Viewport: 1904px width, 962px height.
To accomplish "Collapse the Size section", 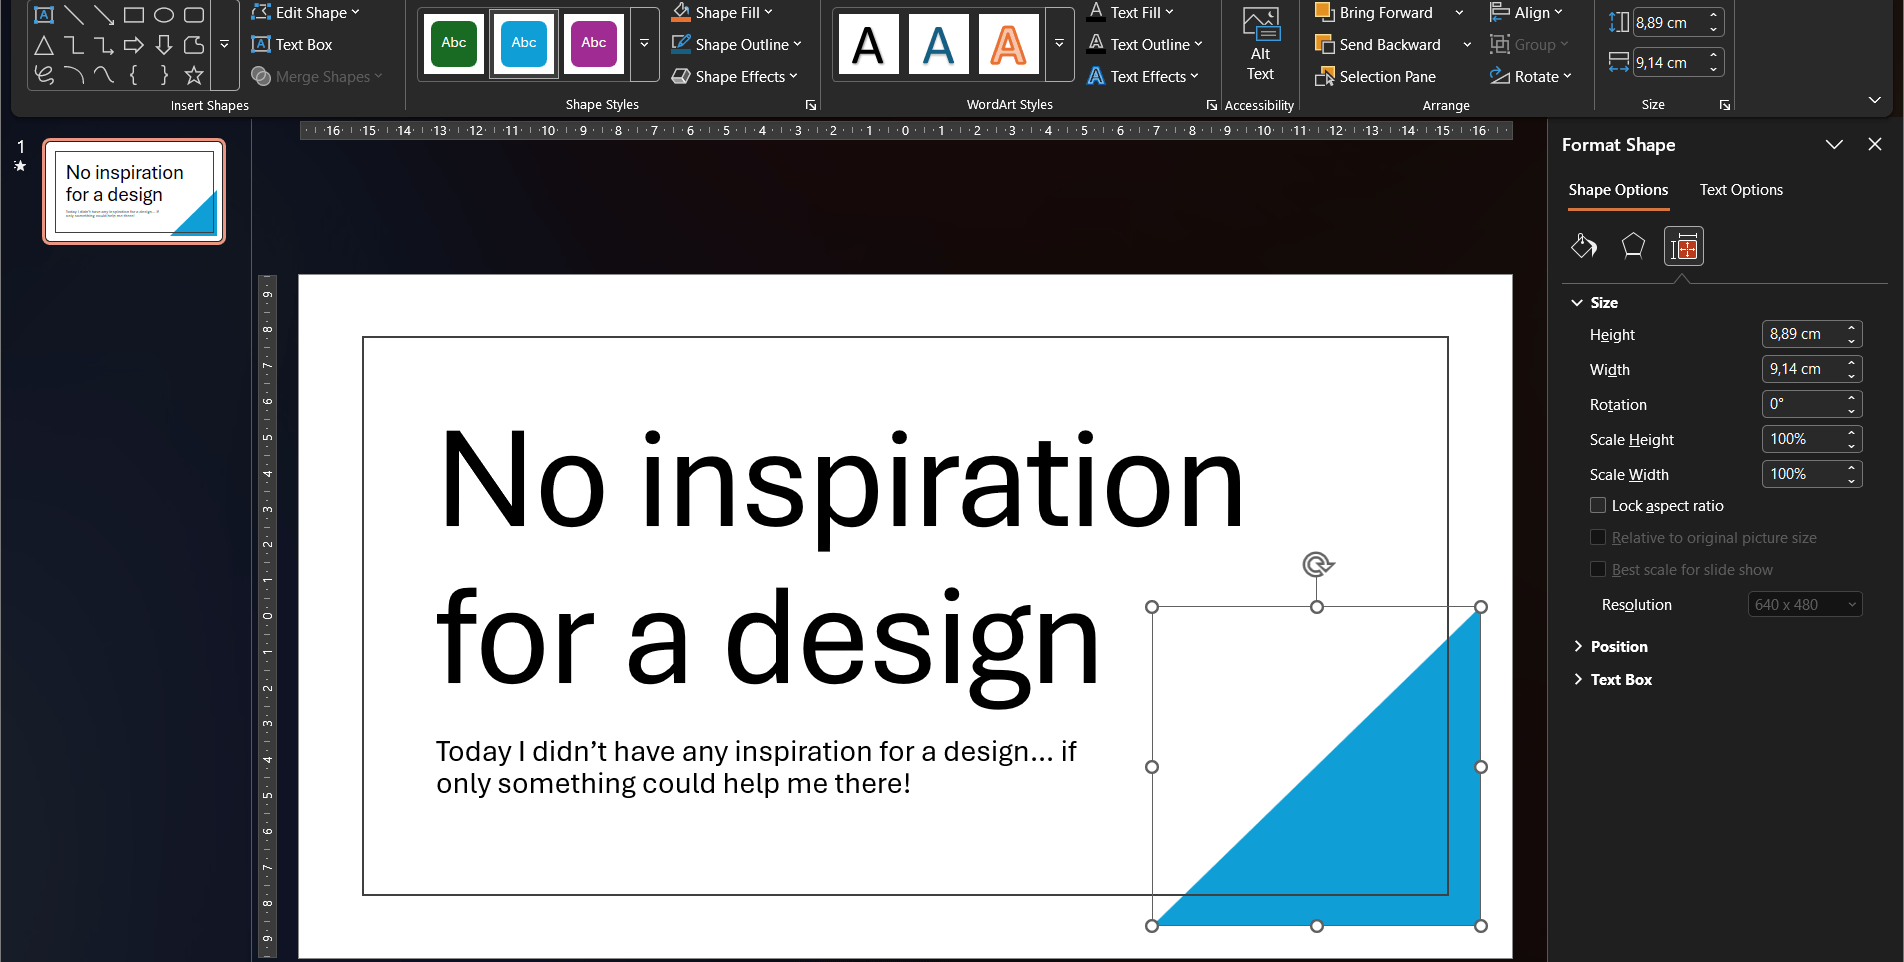I will pos(1577,303).
